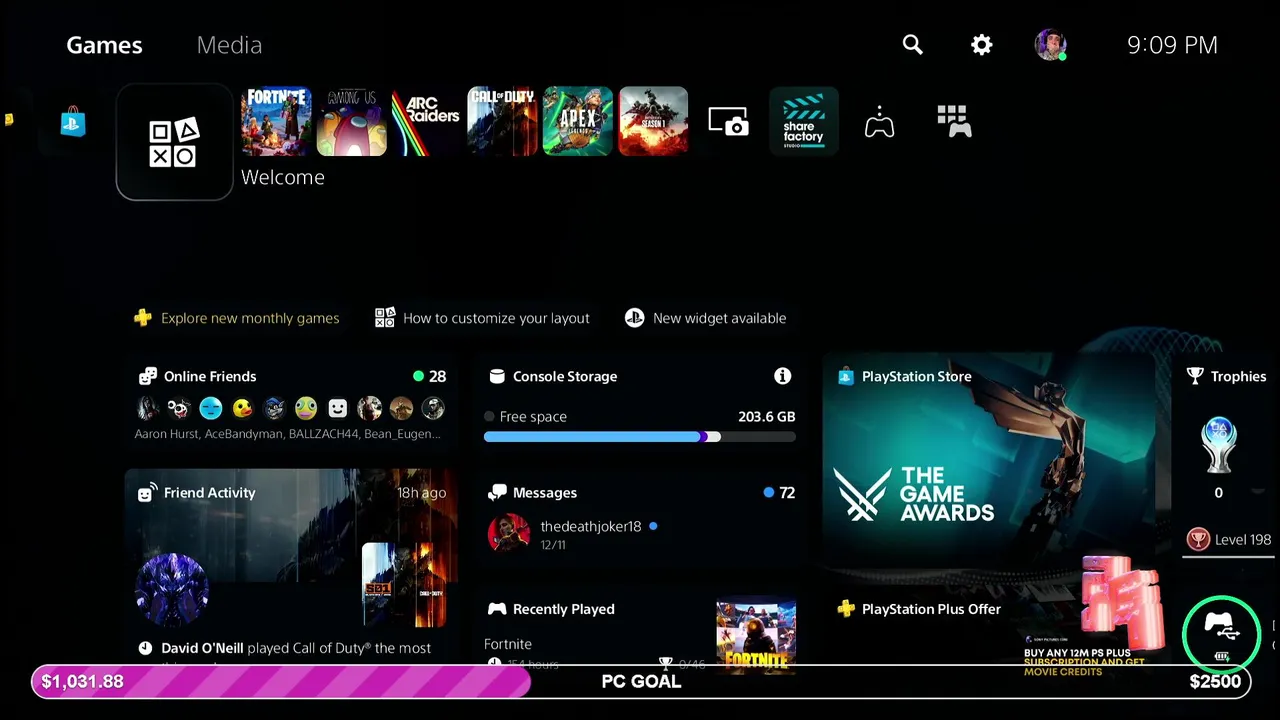Launch the Among Us game tile

(x=352, y=121)
